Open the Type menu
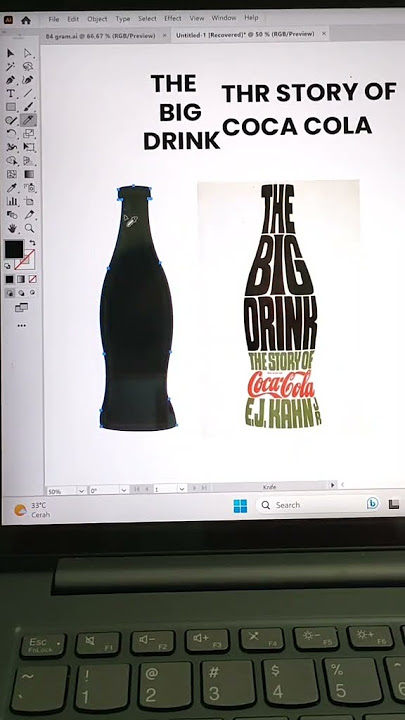This screenshot has height=720, width=405. pos(123,19)
